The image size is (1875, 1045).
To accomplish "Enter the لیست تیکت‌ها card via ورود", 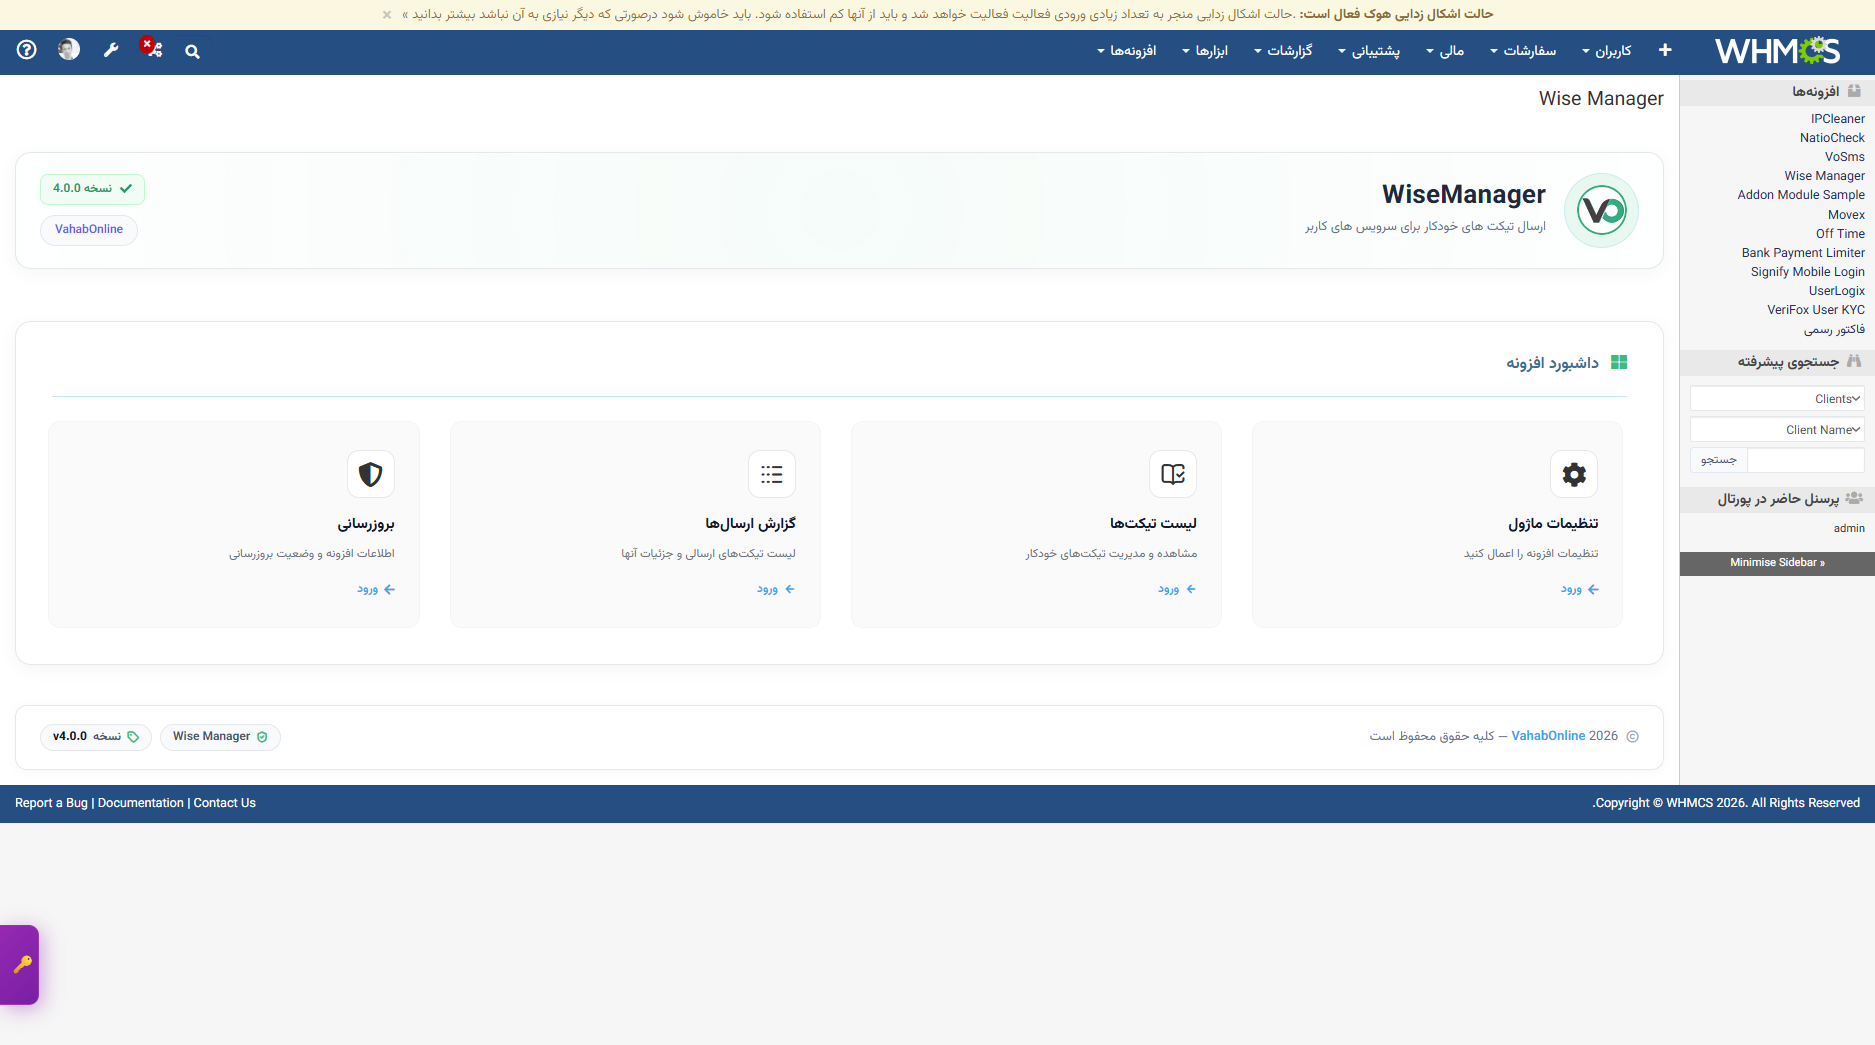I will tap(1177, 590).
